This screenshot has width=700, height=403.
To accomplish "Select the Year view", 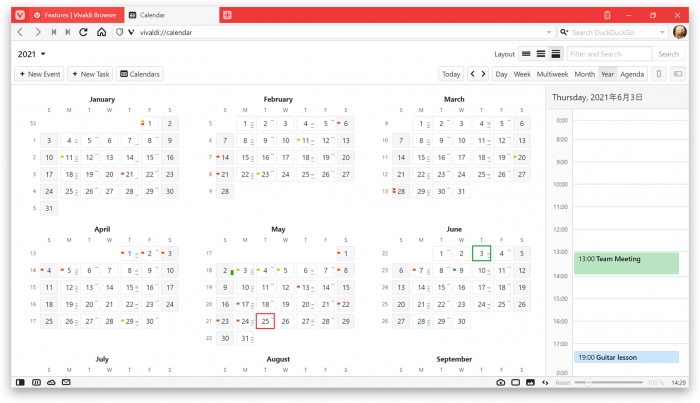I will (608, 74).
